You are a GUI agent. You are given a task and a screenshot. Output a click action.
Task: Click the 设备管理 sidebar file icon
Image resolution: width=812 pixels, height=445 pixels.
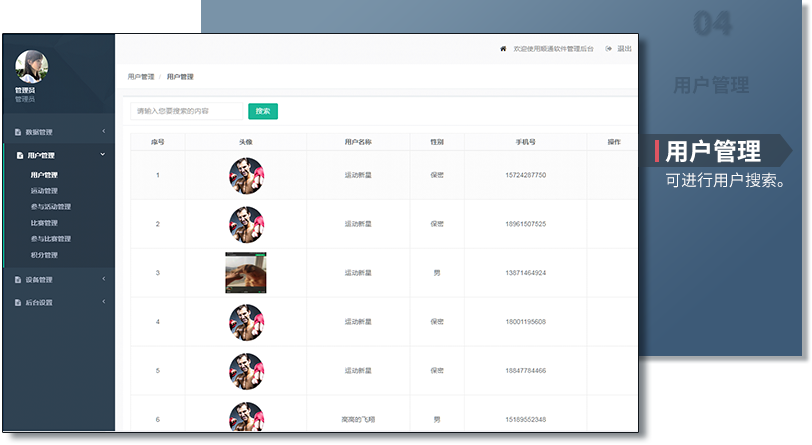[x=18, y=279]
